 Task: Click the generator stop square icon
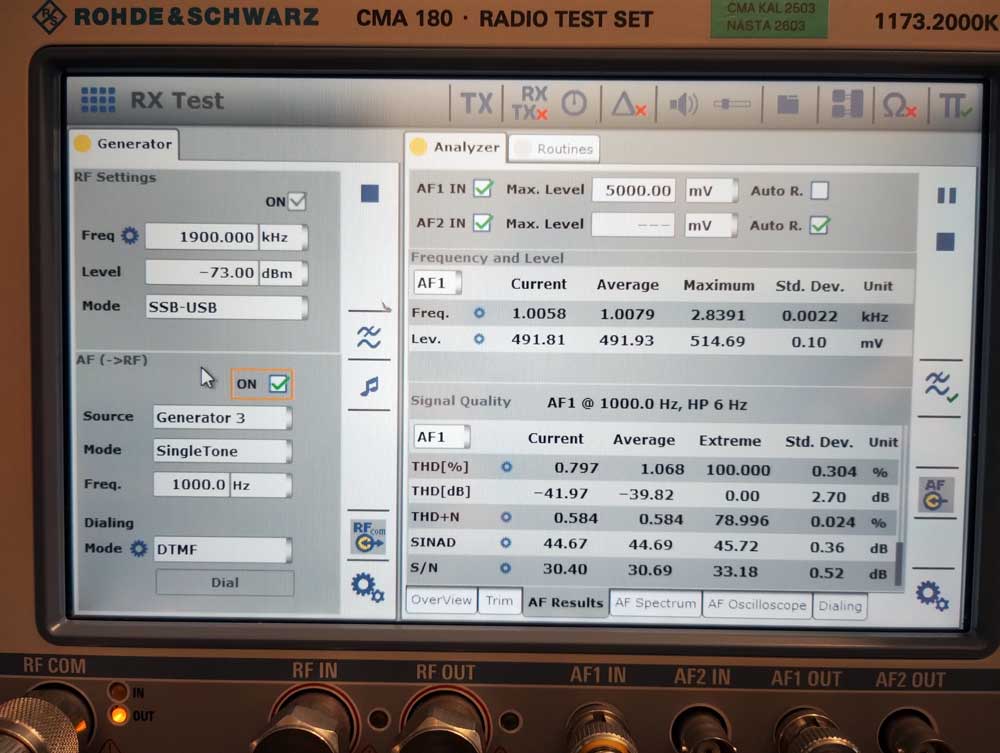click(369, 193)
